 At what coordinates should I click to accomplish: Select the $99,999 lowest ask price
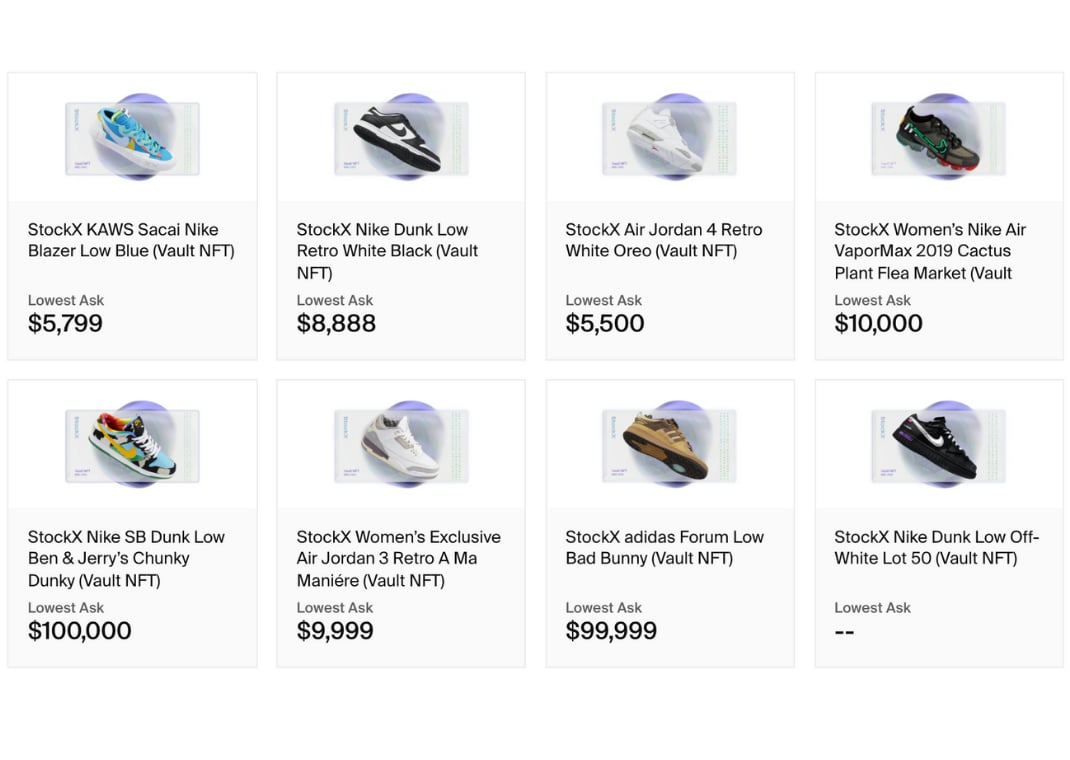click(x=611, y=630)
